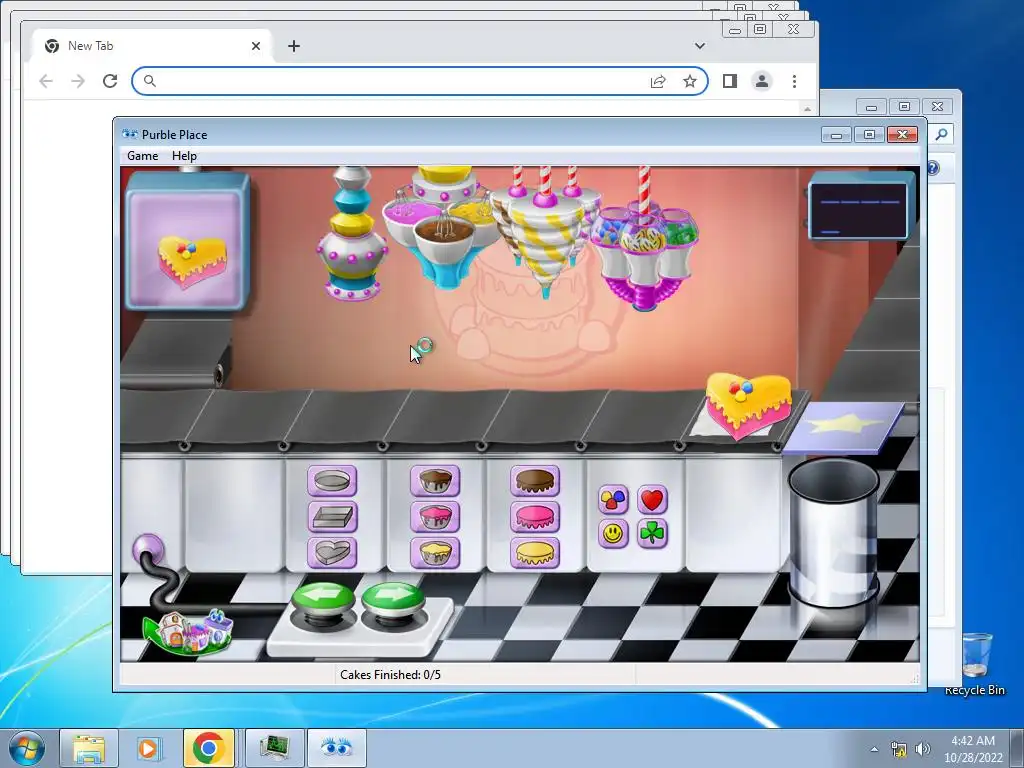Pick the pink icing button
The image size is (1024, 768).
point(535,517)
